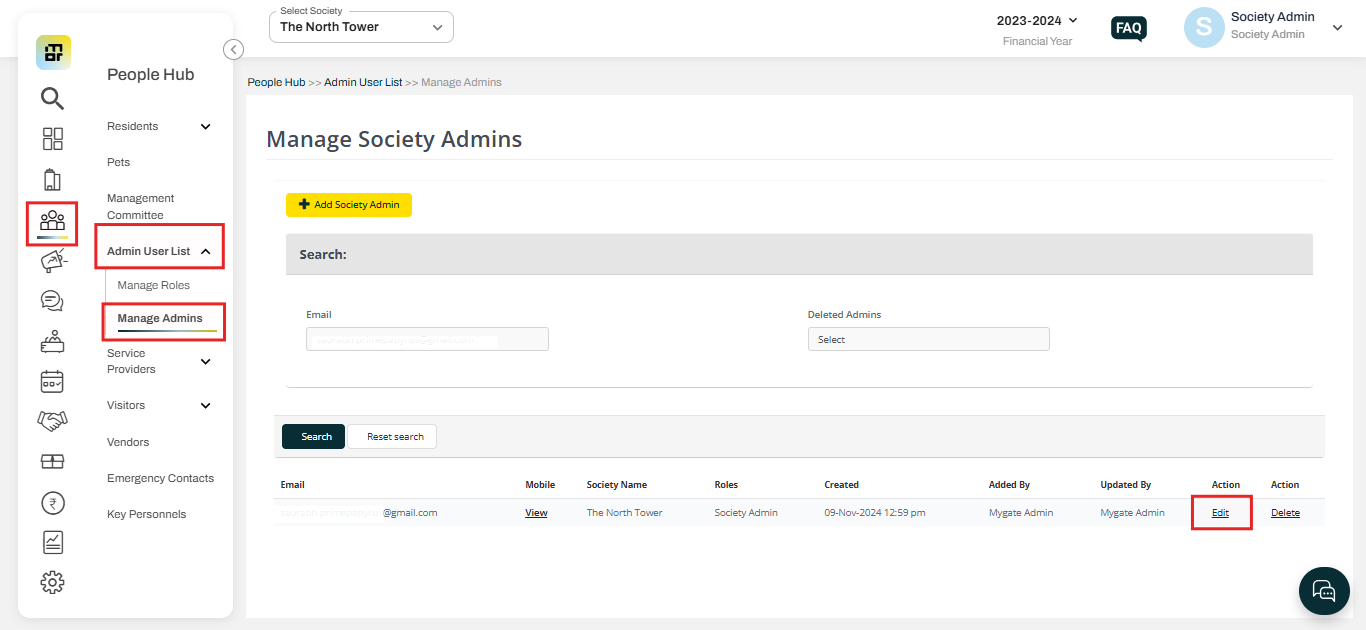Click the Updated By column header

coord(1126,484)
